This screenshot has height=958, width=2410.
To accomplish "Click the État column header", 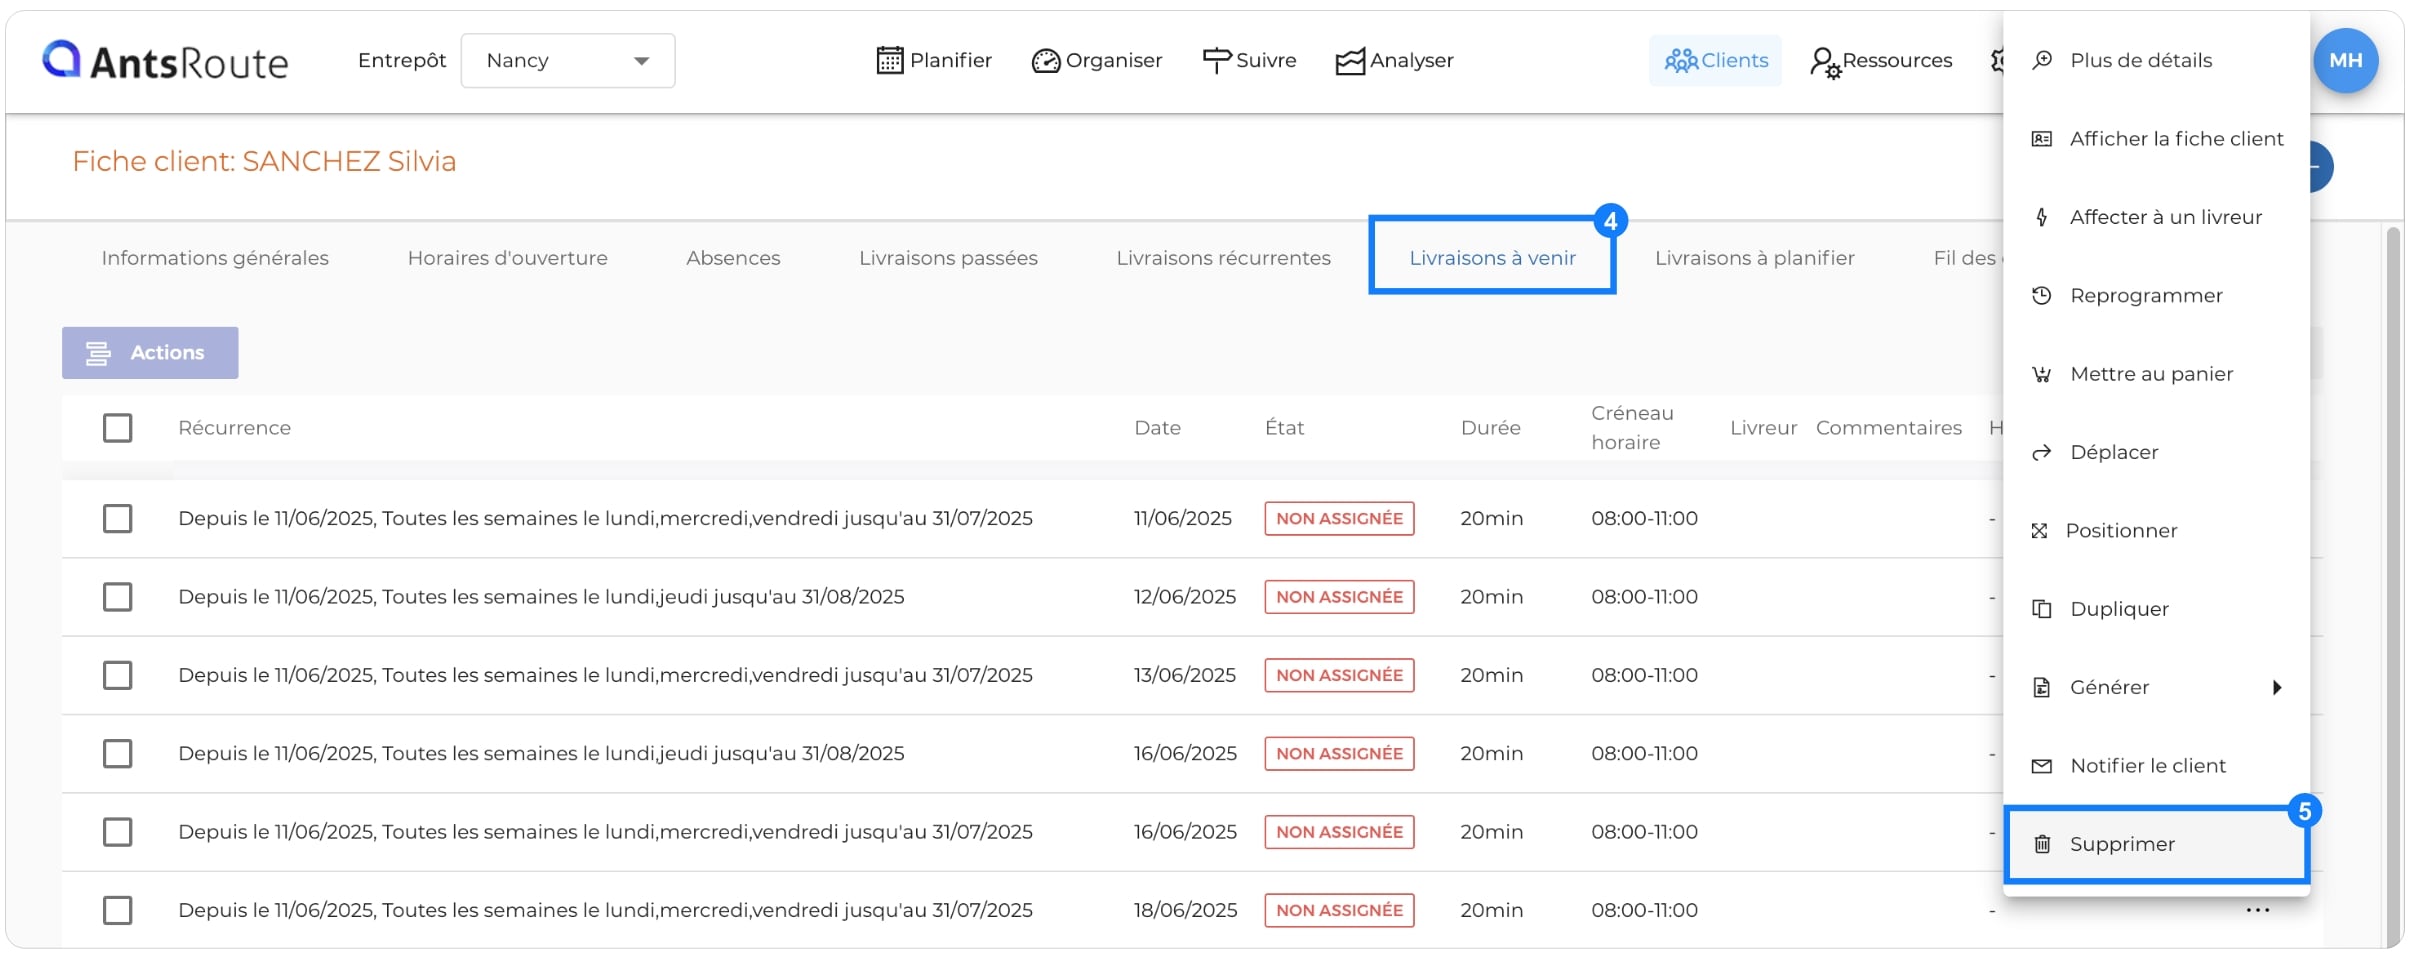I will tap(1284, 428).
